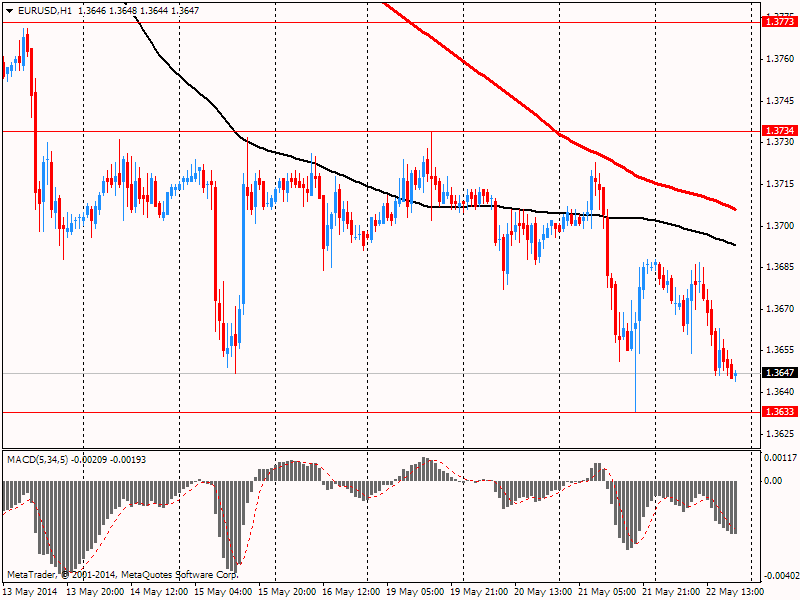This screenshot has height=600, width=800.
Task: Click the 21 May 21:00 time label
Action: tap(671, 592)
